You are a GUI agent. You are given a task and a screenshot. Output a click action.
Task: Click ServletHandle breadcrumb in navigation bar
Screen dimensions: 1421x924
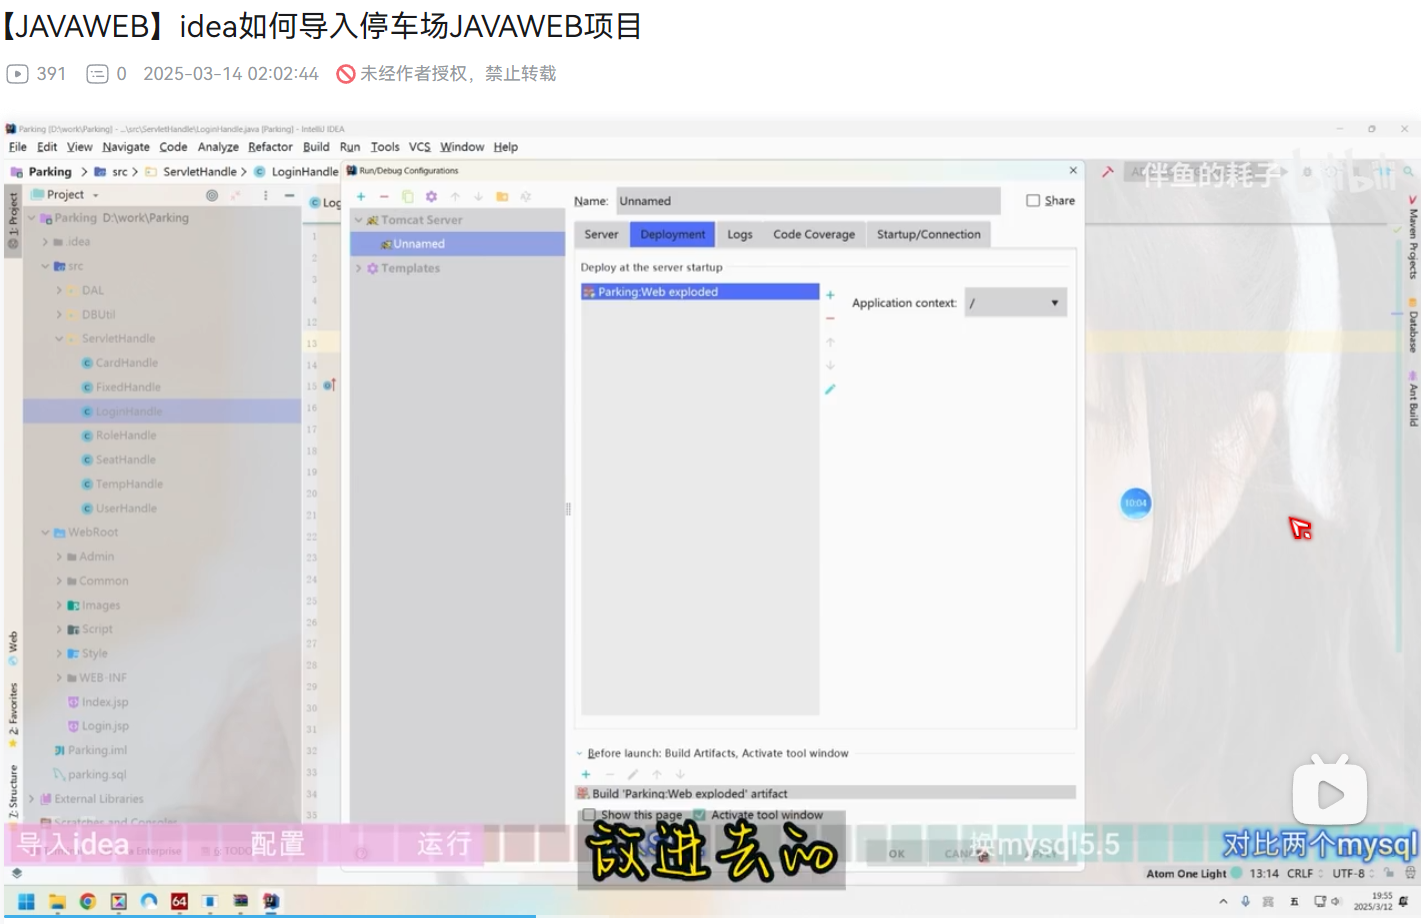pyautogui.click(x=200, y=172)
